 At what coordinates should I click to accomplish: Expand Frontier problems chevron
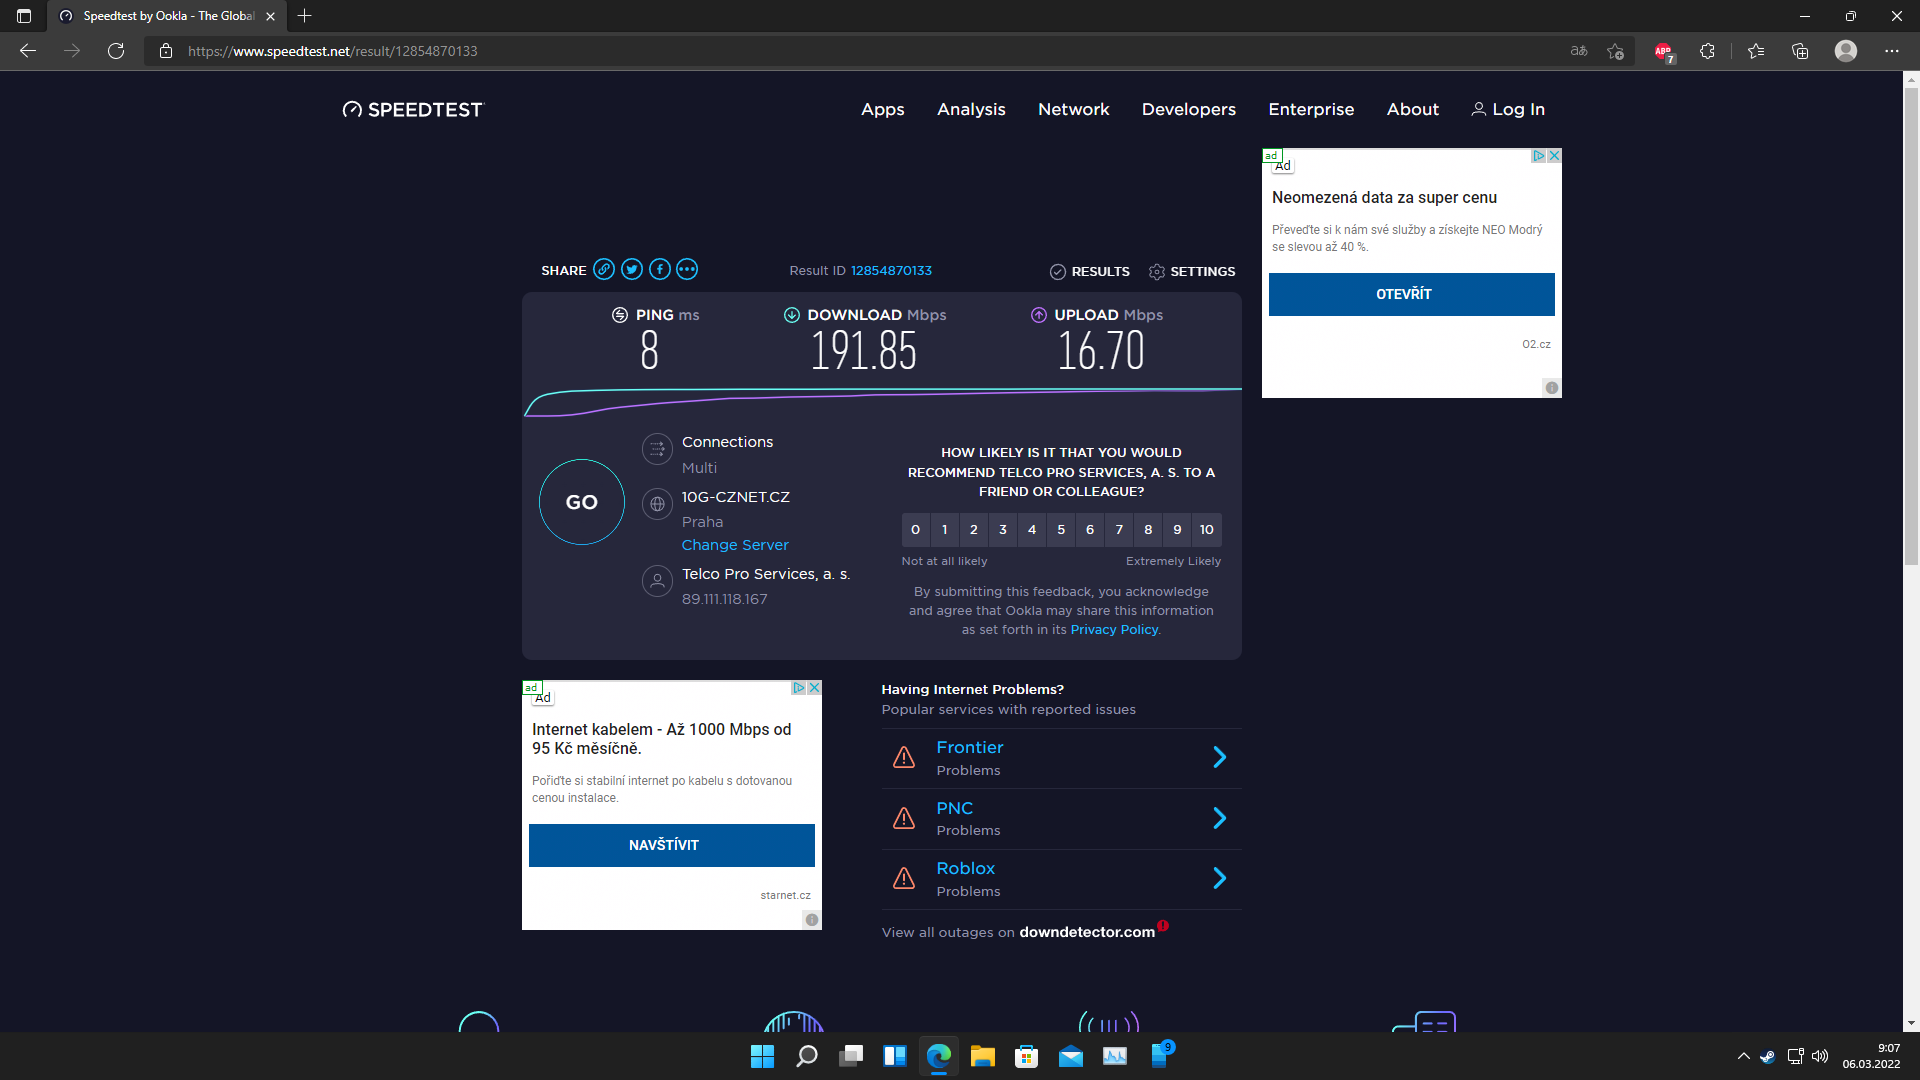[1219, 758]
